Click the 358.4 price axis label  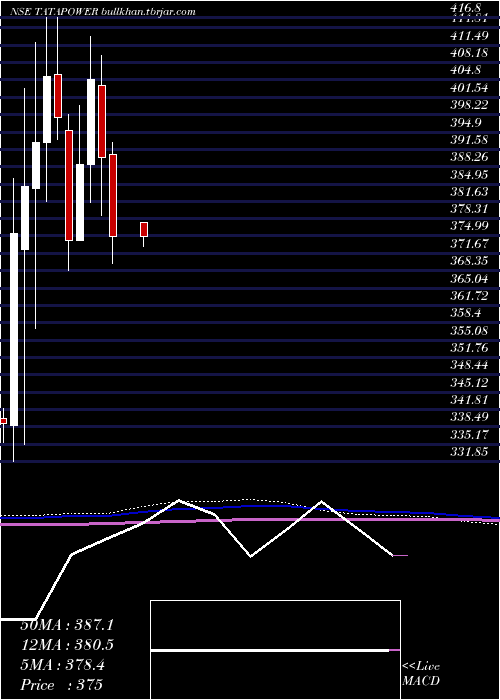point(466,313)
